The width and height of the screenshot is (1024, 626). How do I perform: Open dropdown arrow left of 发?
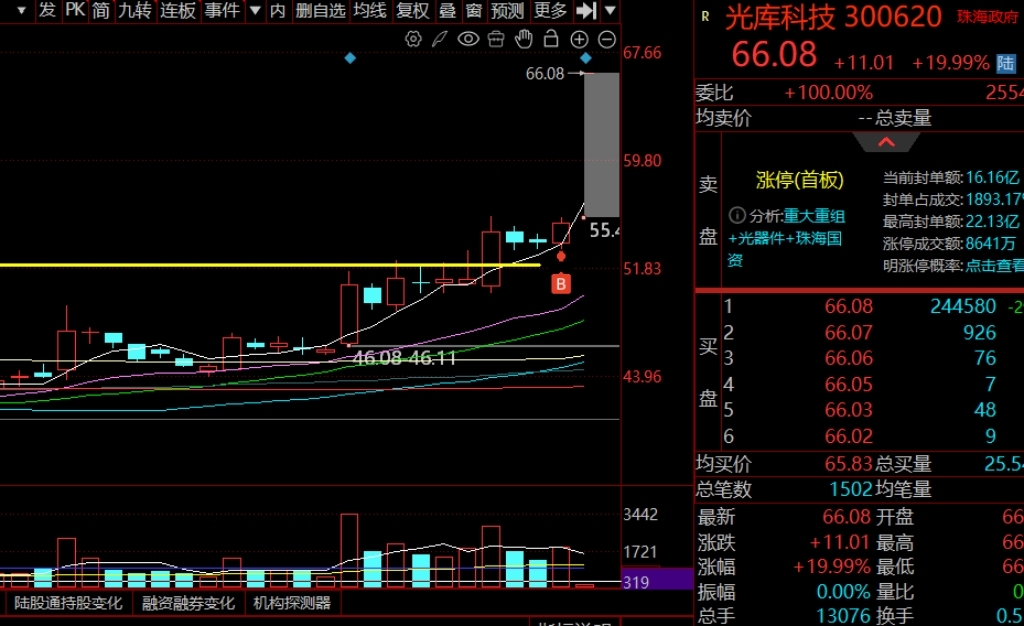(x=22, y=10)
